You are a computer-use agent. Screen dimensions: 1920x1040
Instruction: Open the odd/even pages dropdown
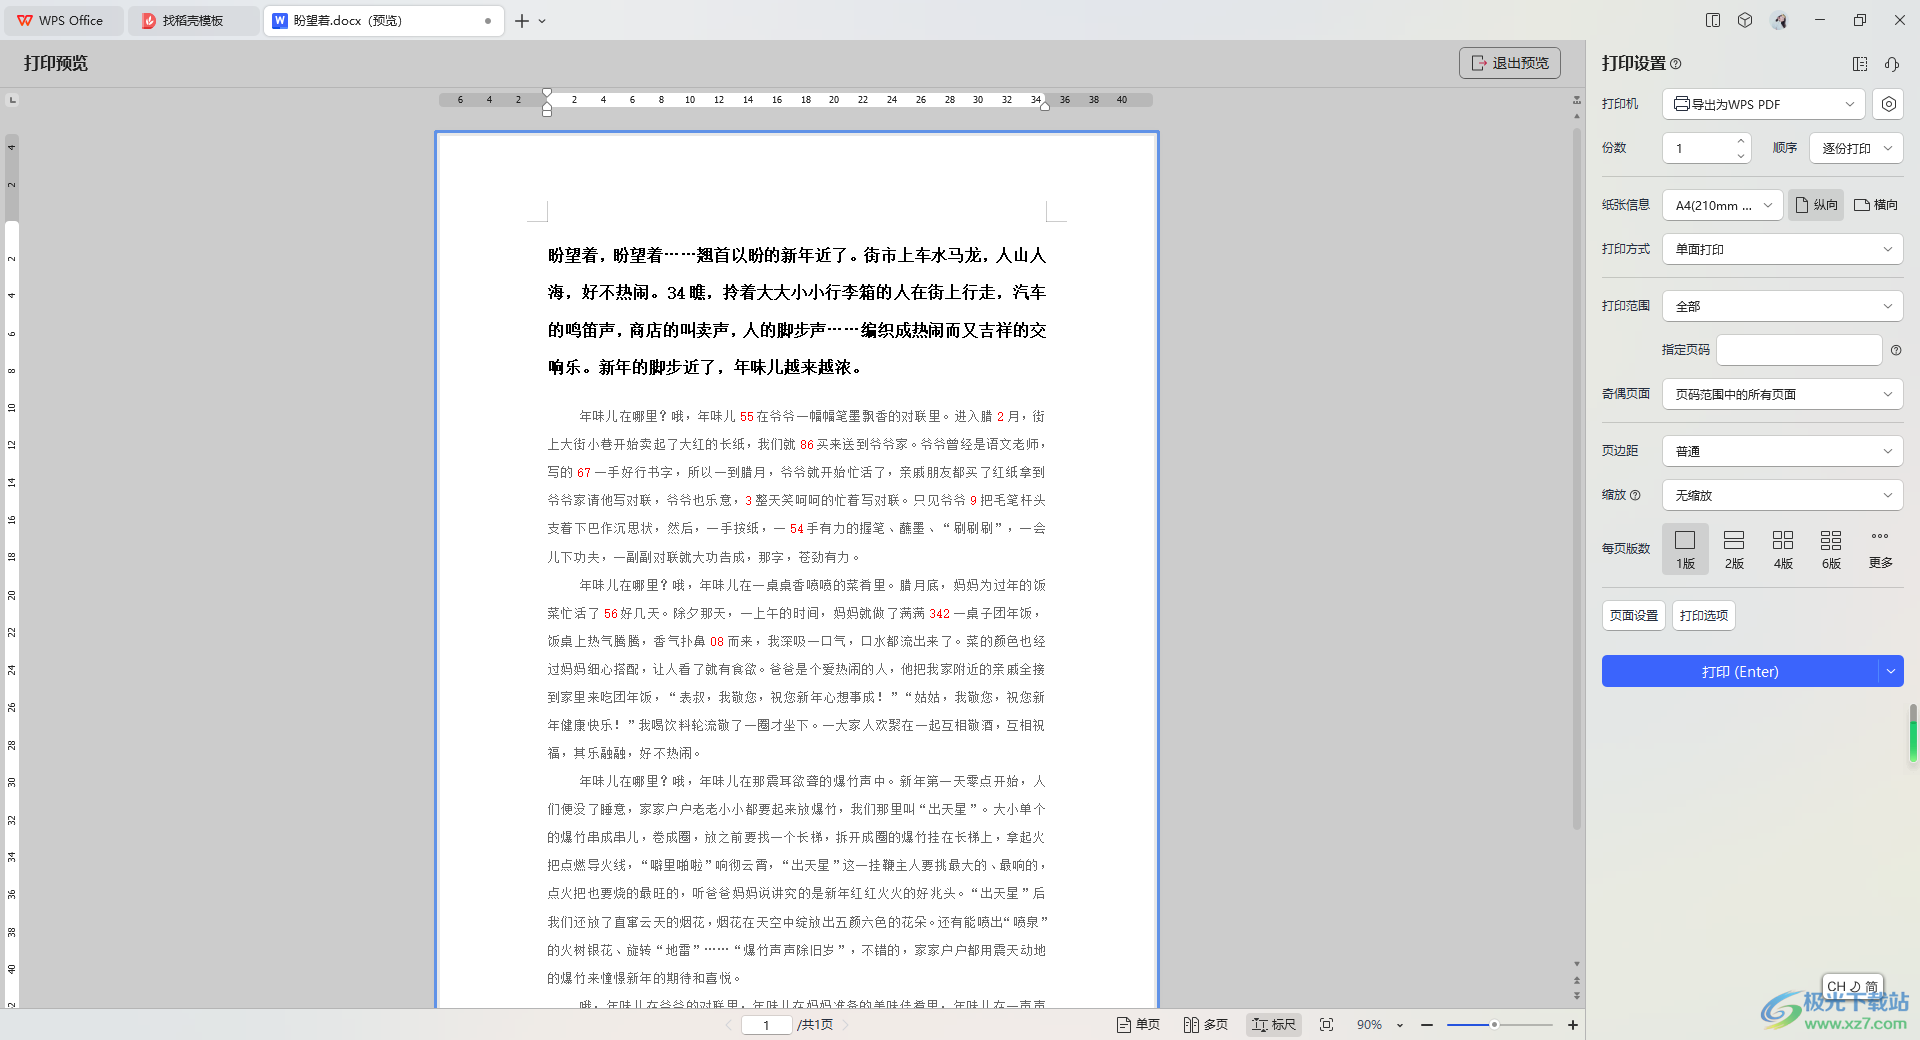(1783, 394)
